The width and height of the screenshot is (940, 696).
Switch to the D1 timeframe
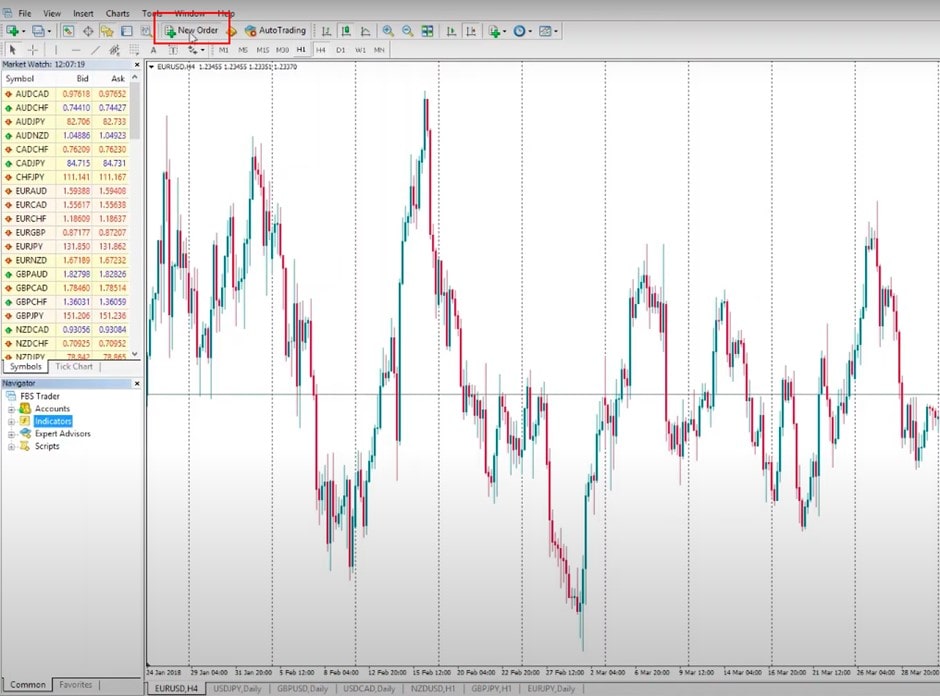(x=340, y=49)
